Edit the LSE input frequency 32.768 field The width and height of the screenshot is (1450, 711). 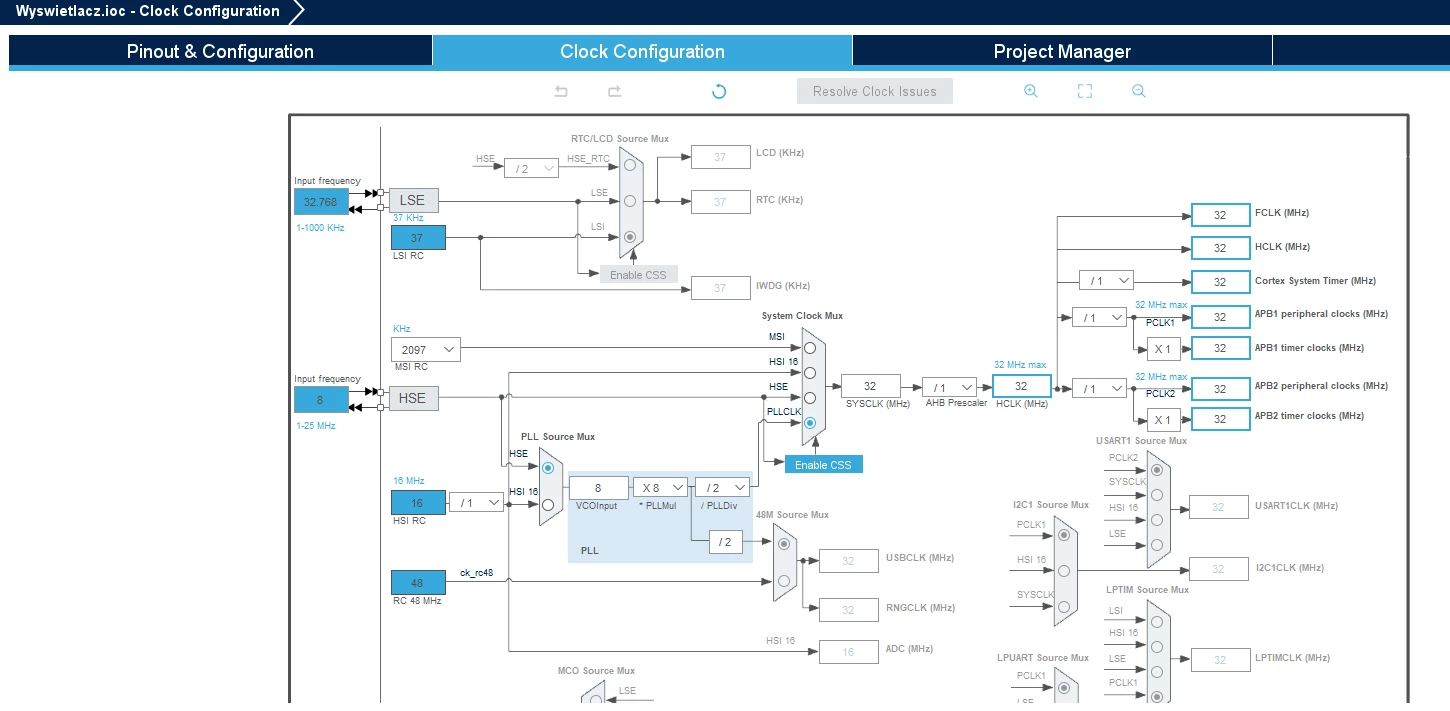click(321, 201)
